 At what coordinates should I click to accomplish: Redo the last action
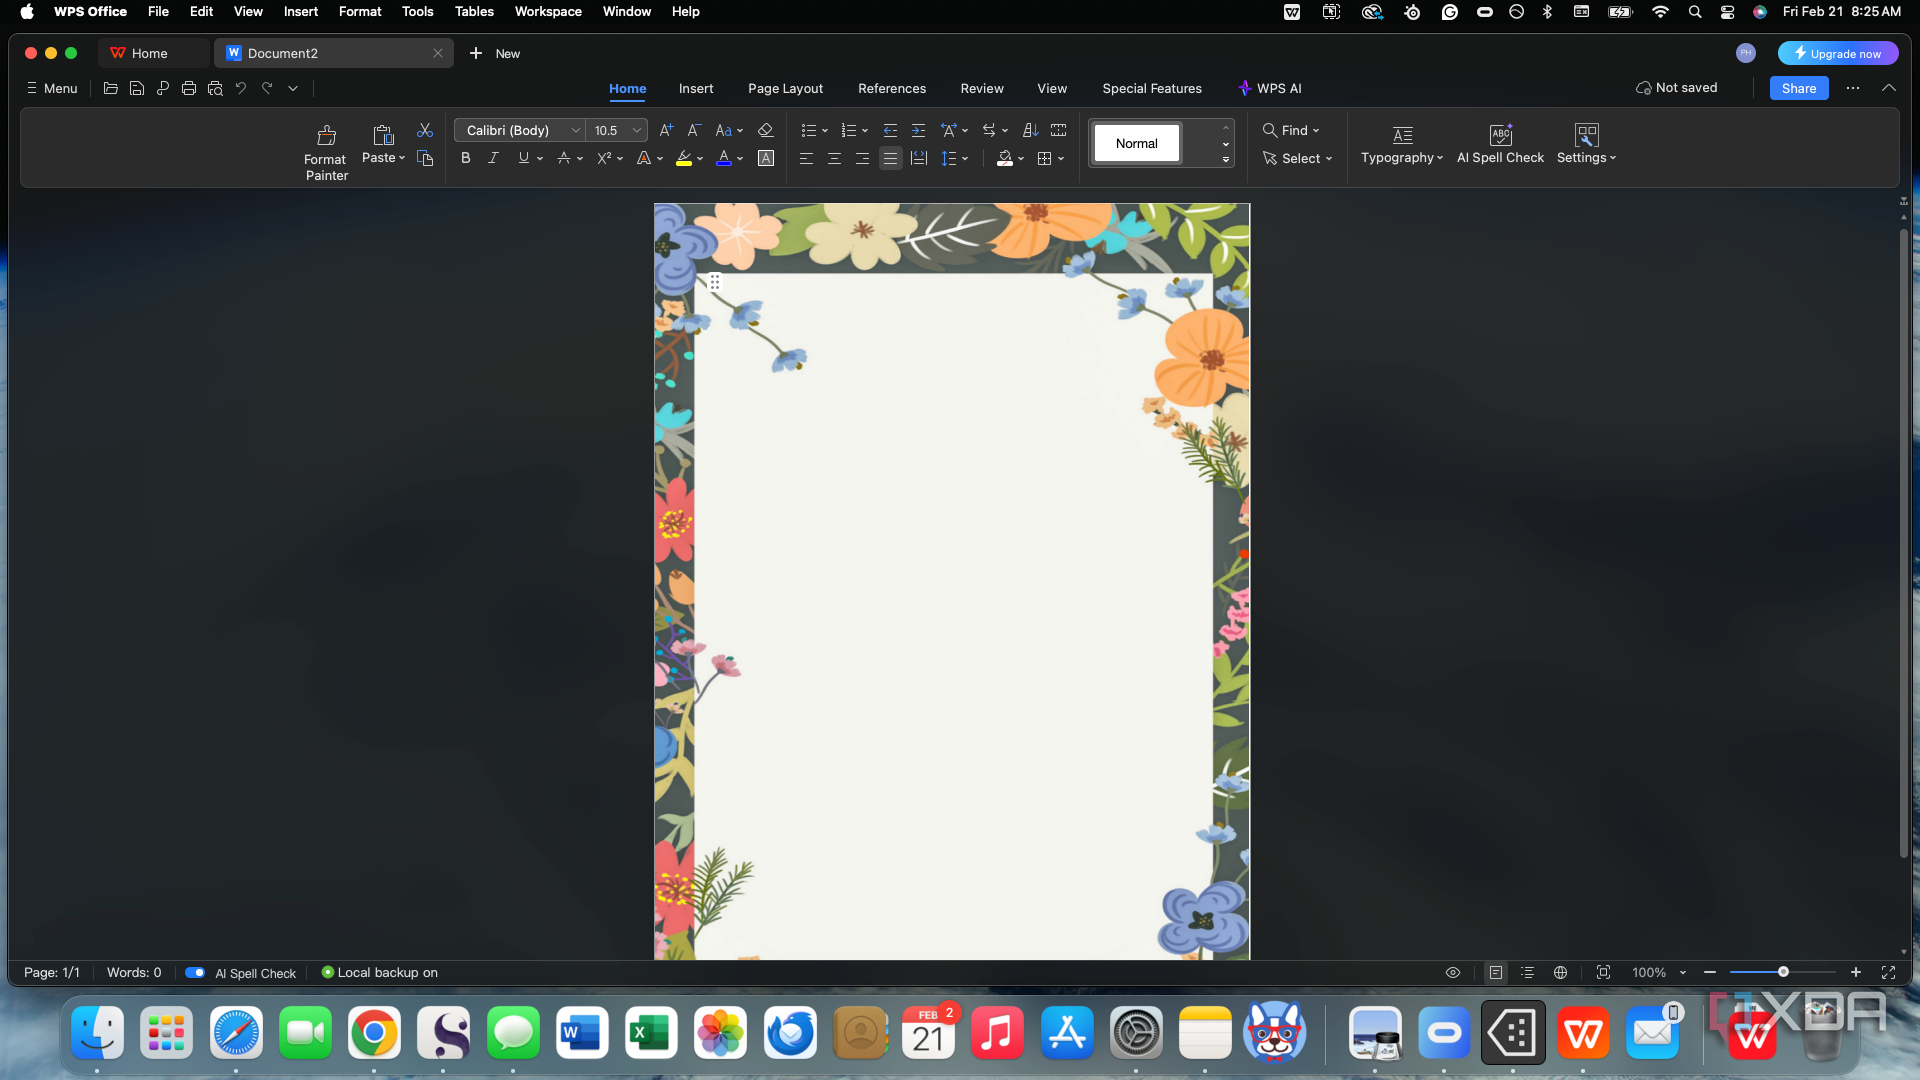267,88
